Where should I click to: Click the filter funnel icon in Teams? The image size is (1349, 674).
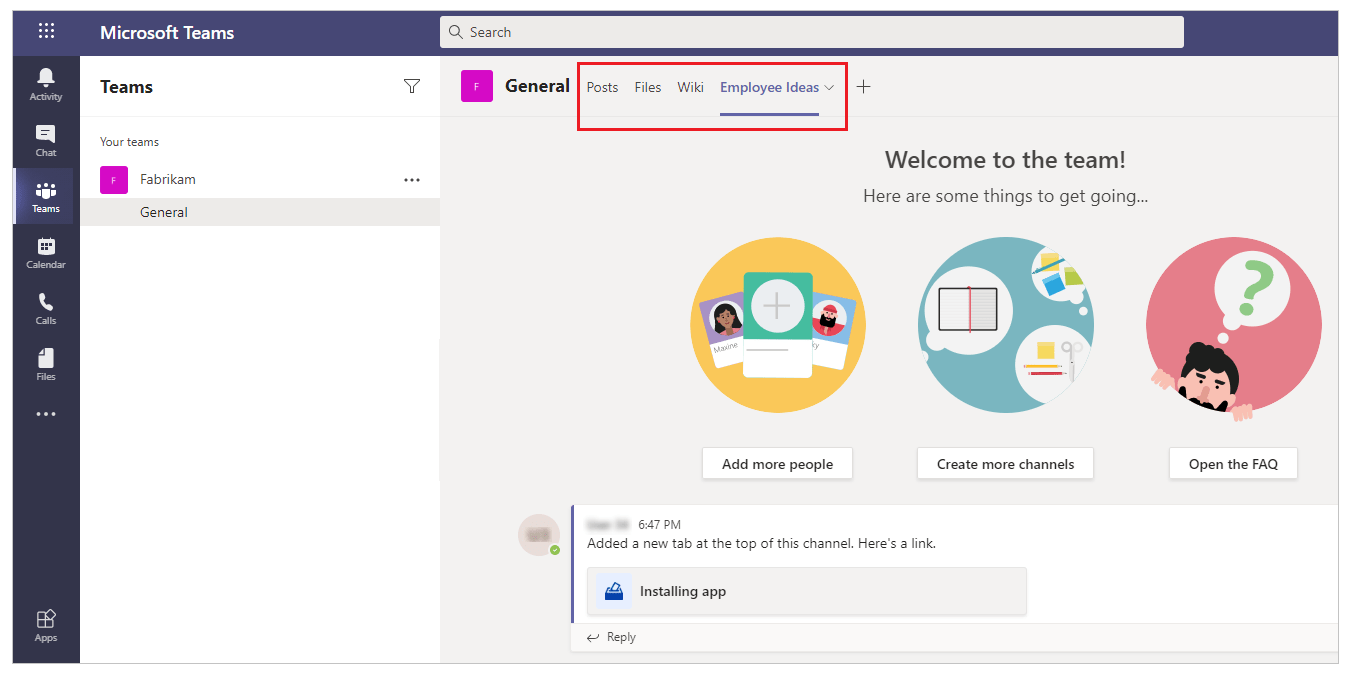[411, 87]
